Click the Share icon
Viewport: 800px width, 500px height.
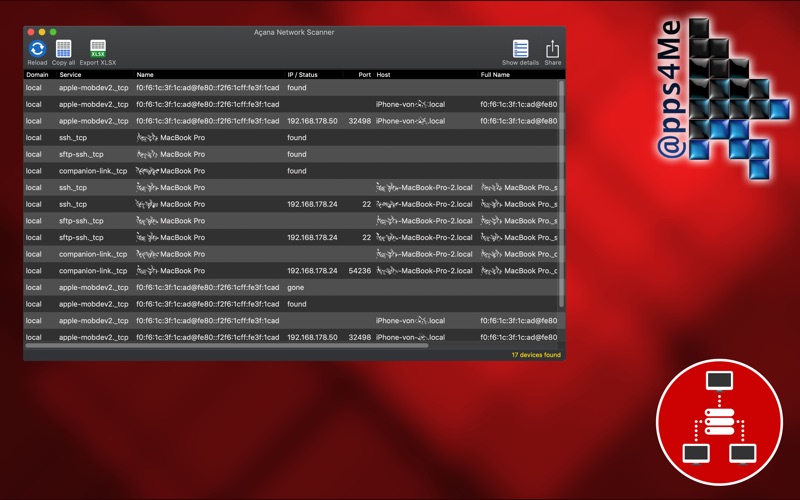553,49
